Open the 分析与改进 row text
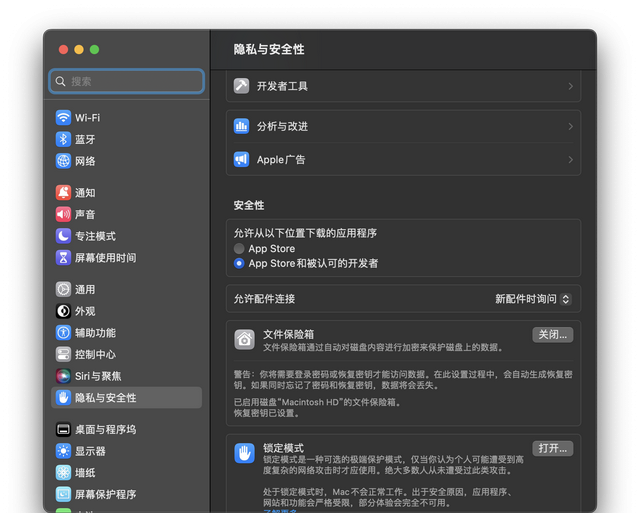 pyautogui.click(x=282, y=127)
